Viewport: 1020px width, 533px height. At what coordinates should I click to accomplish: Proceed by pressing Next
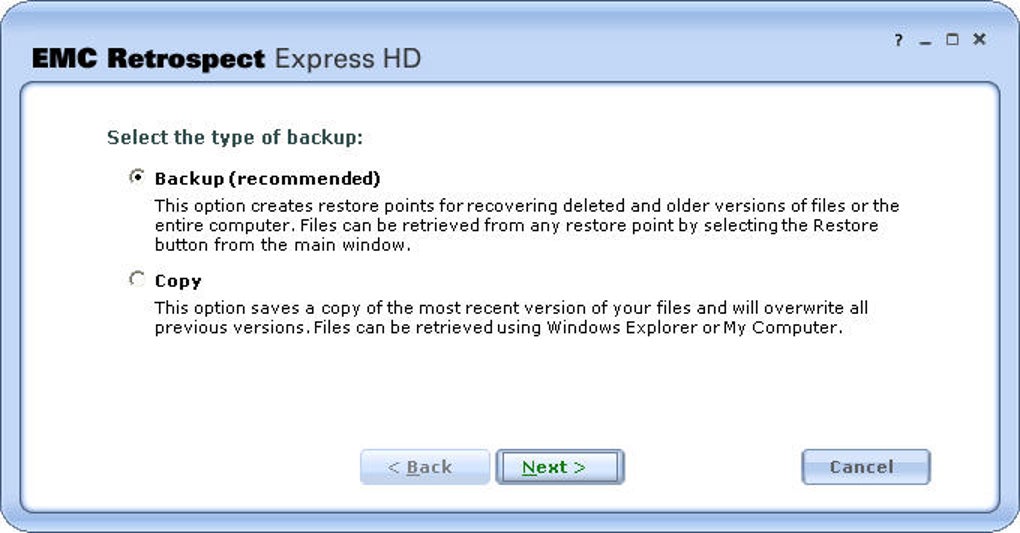pos(560,467)
